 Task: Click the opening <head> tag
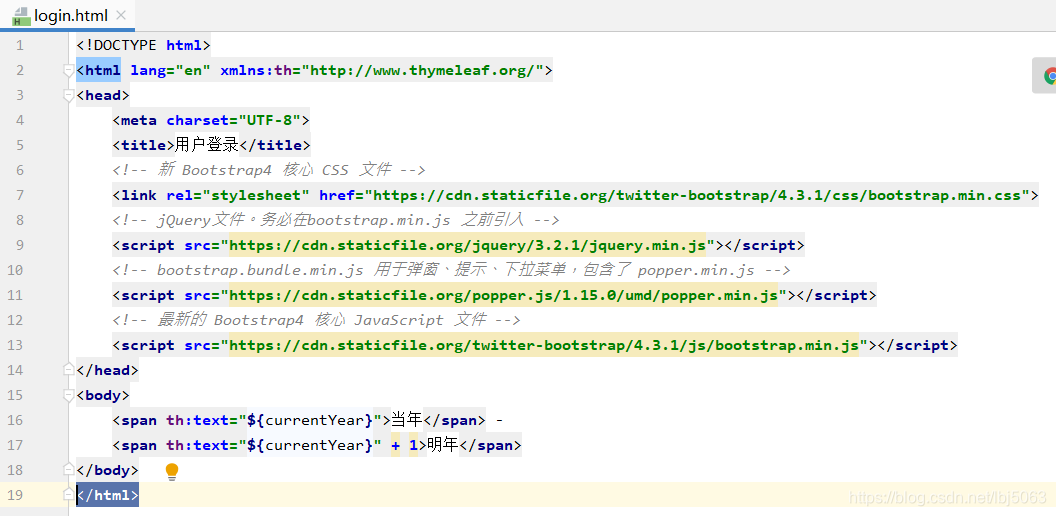(103, 96)
